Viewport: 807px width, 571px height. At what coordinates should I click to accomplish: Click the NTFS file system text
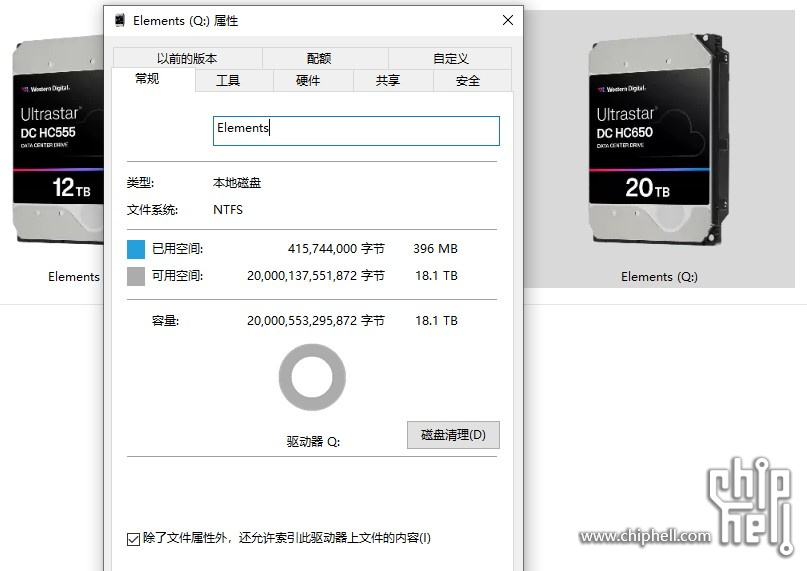click(228, 210)
